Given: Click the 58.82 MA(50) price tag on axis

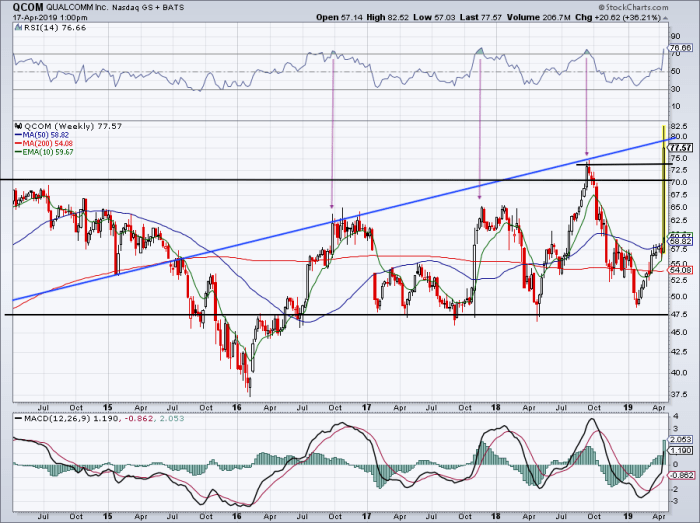Looking at the screenshot, I should (x=681, y=241).
